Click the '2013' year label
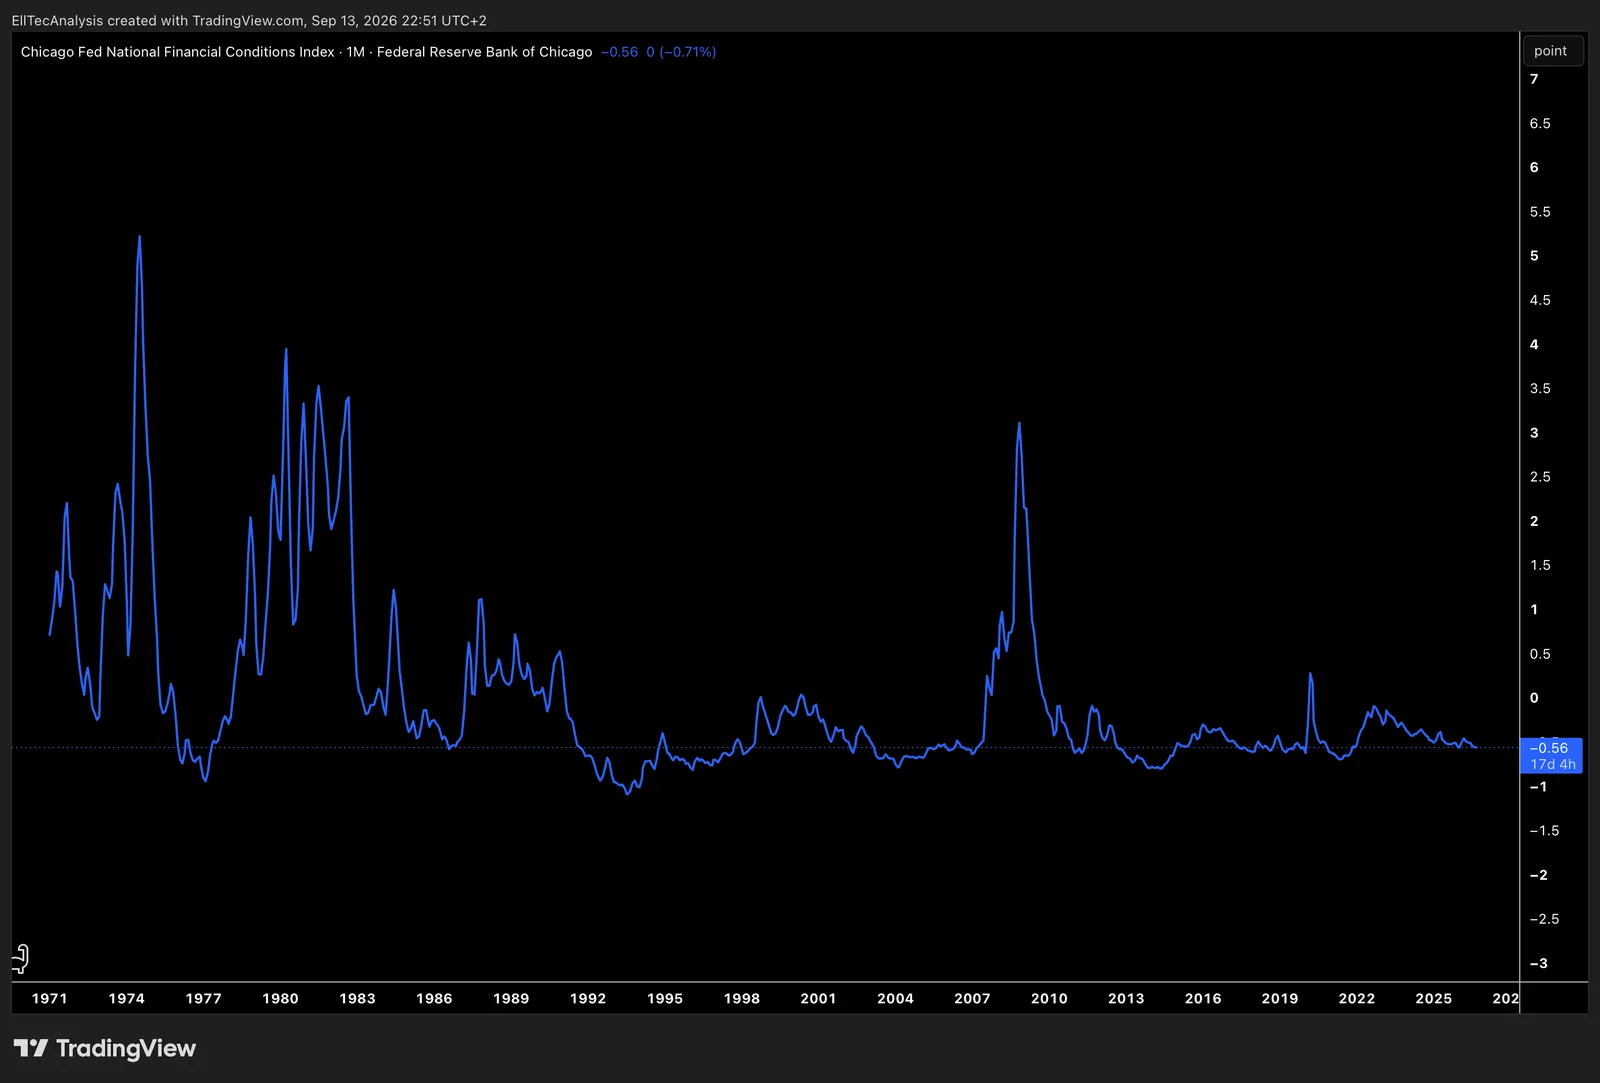Image resolution: width=1600 pixels, height=1083 pixels. 1126,998
